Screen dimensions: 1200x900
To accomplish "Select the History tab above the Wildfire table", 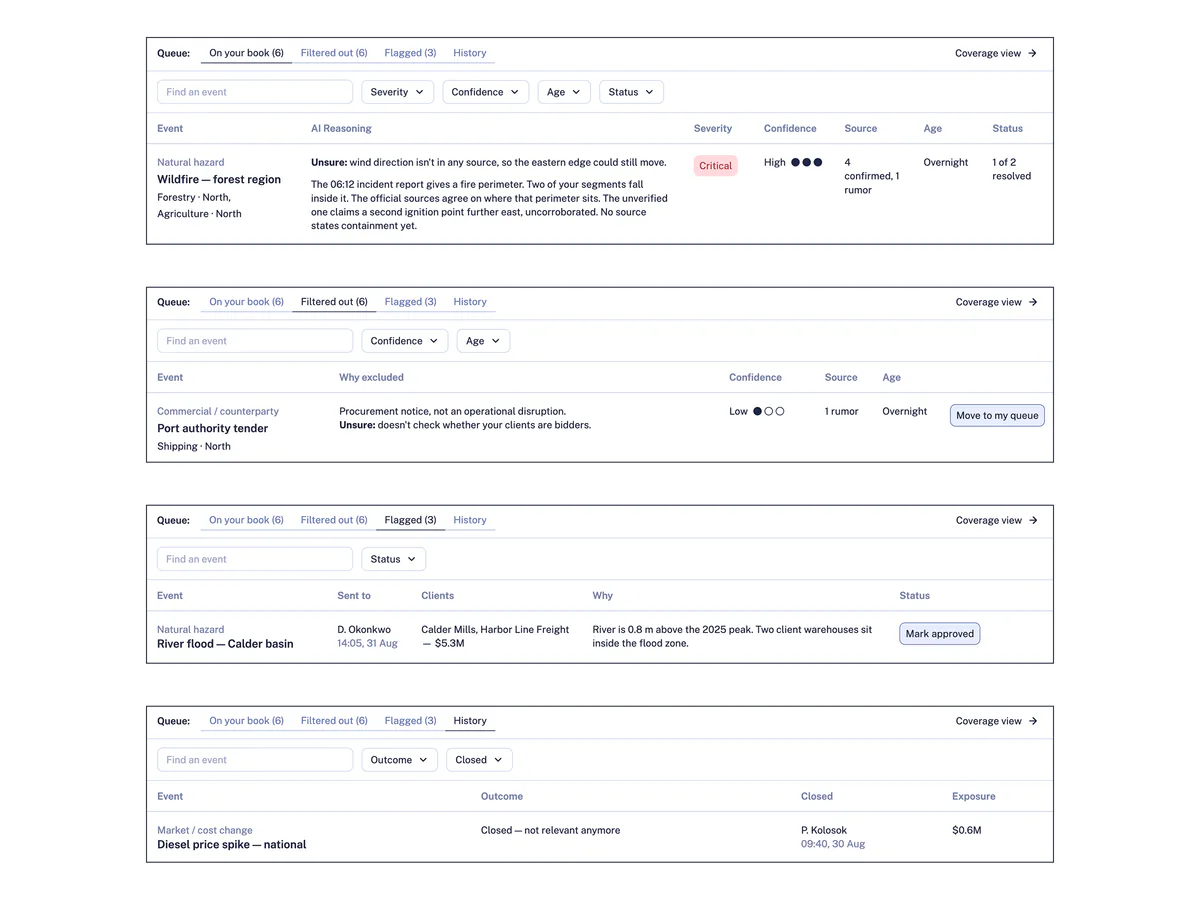I will 470,53.
